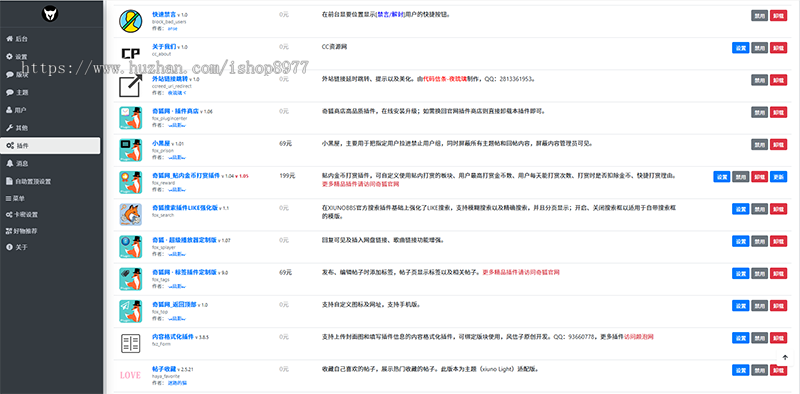Click 设置 button for 奇狐搜索插件LIKE强化版

(740, 209)
